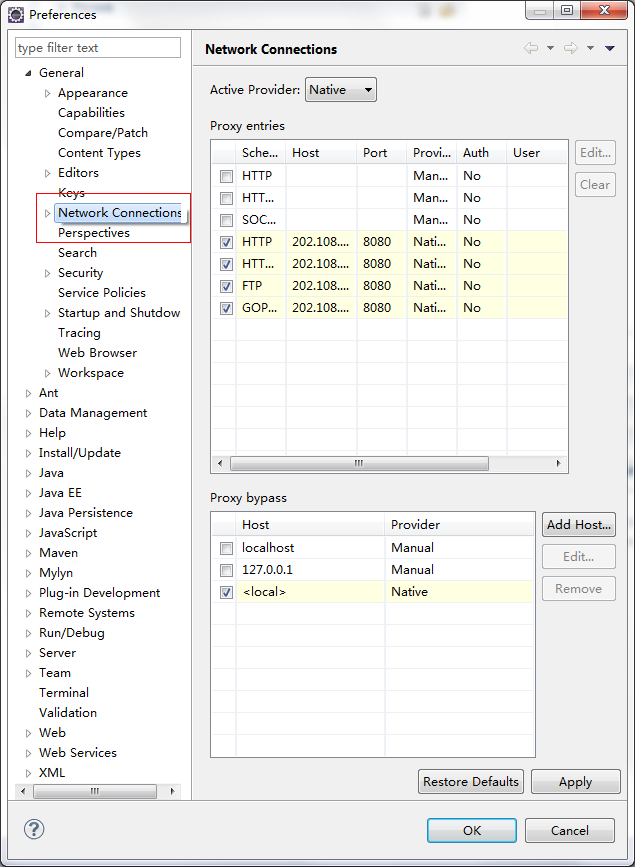Select the Perspectives preference page
Viewport: 635px width, 867px height.
pyautogui.click(x=94, y=233)
